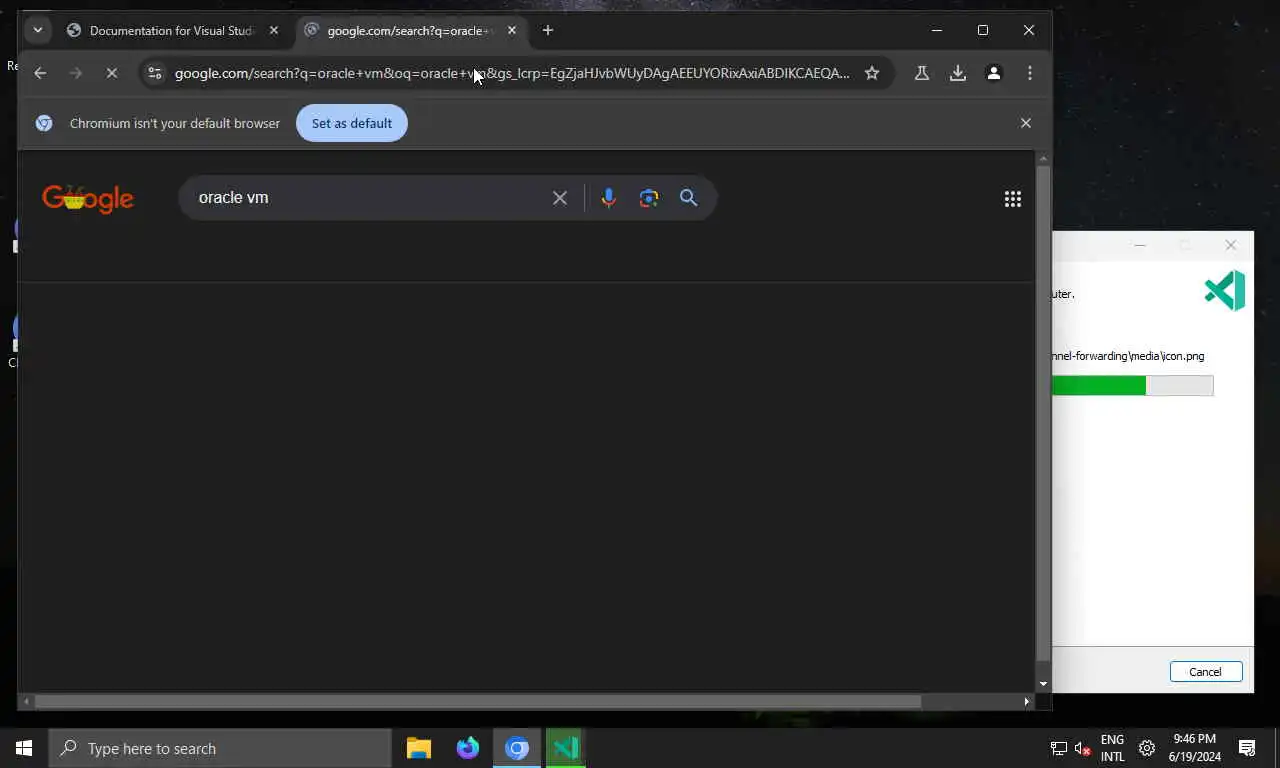Go forward with the forward arrow

76,73
